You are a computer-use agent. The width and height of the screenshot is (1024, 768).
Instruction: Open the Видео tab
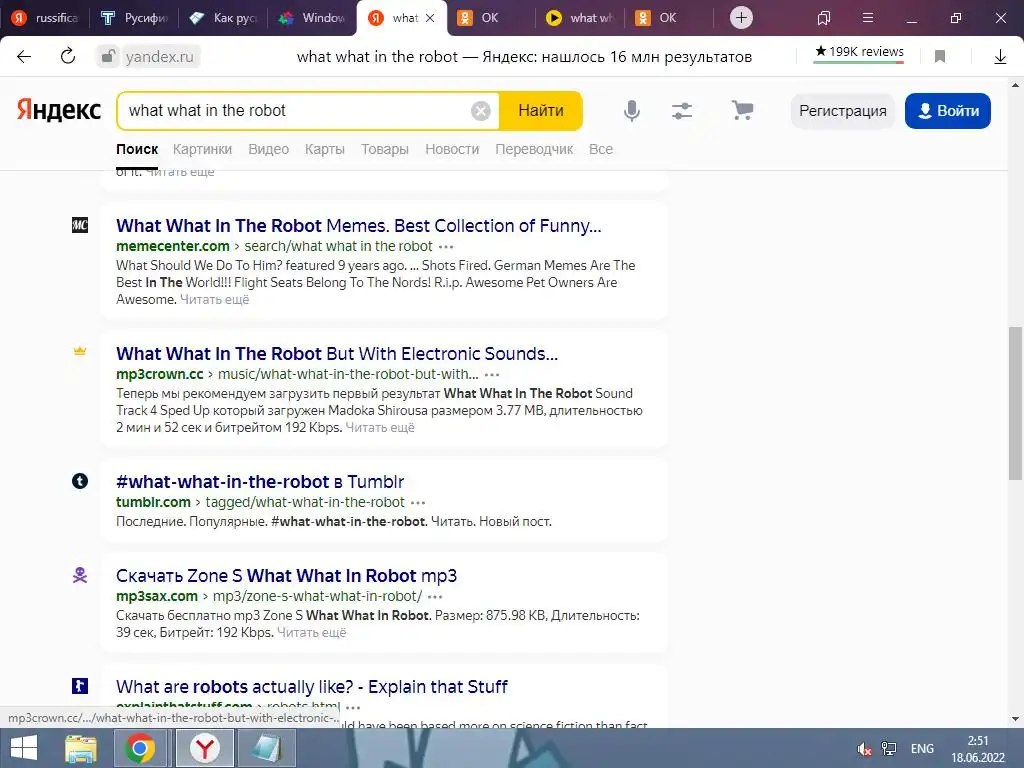(x=268, y=149)
